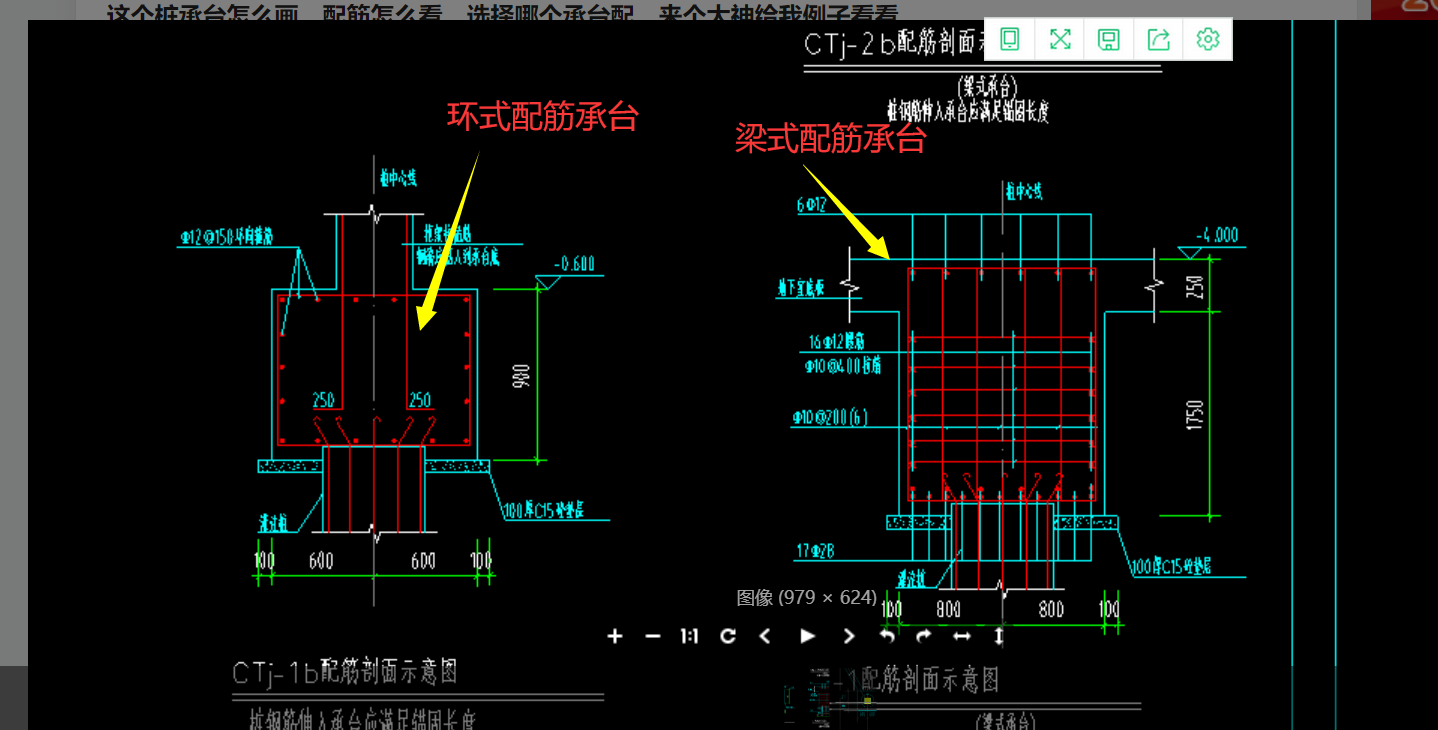This screenshot has width=1438, height=730.
Task: Go to the next image with the right chevron
Action: pyautogui.click(x=850, y=636)
